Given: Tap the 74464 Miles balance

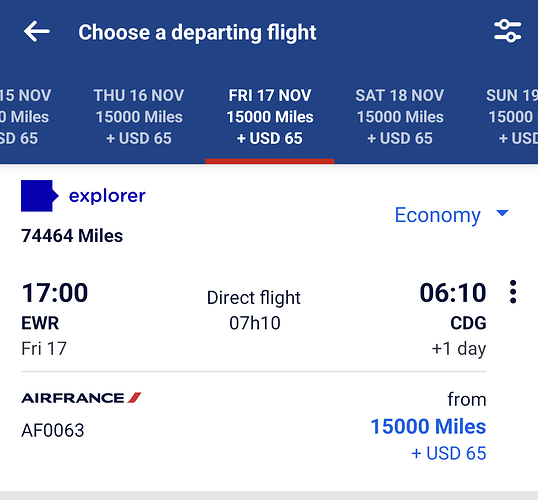Looking at the screenshot, I should tap(72, 236).
